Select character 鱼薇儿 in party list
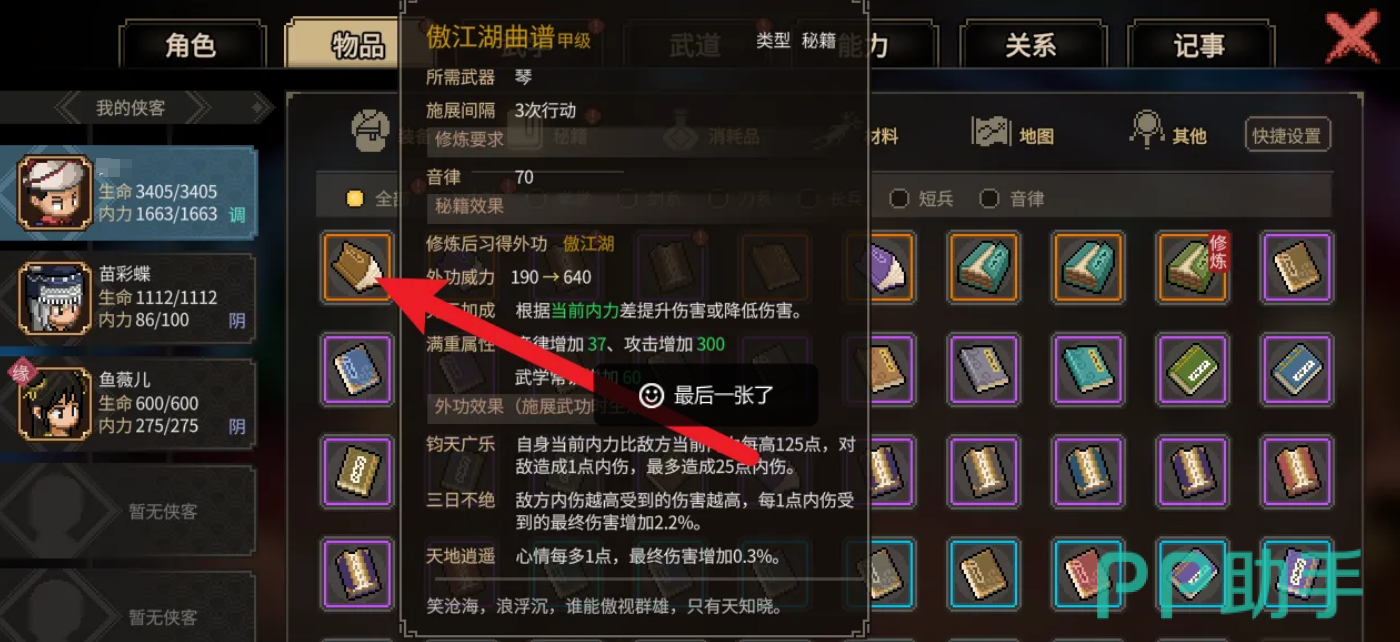This screenshot has height=642, width=1400. tap(128, 404)
